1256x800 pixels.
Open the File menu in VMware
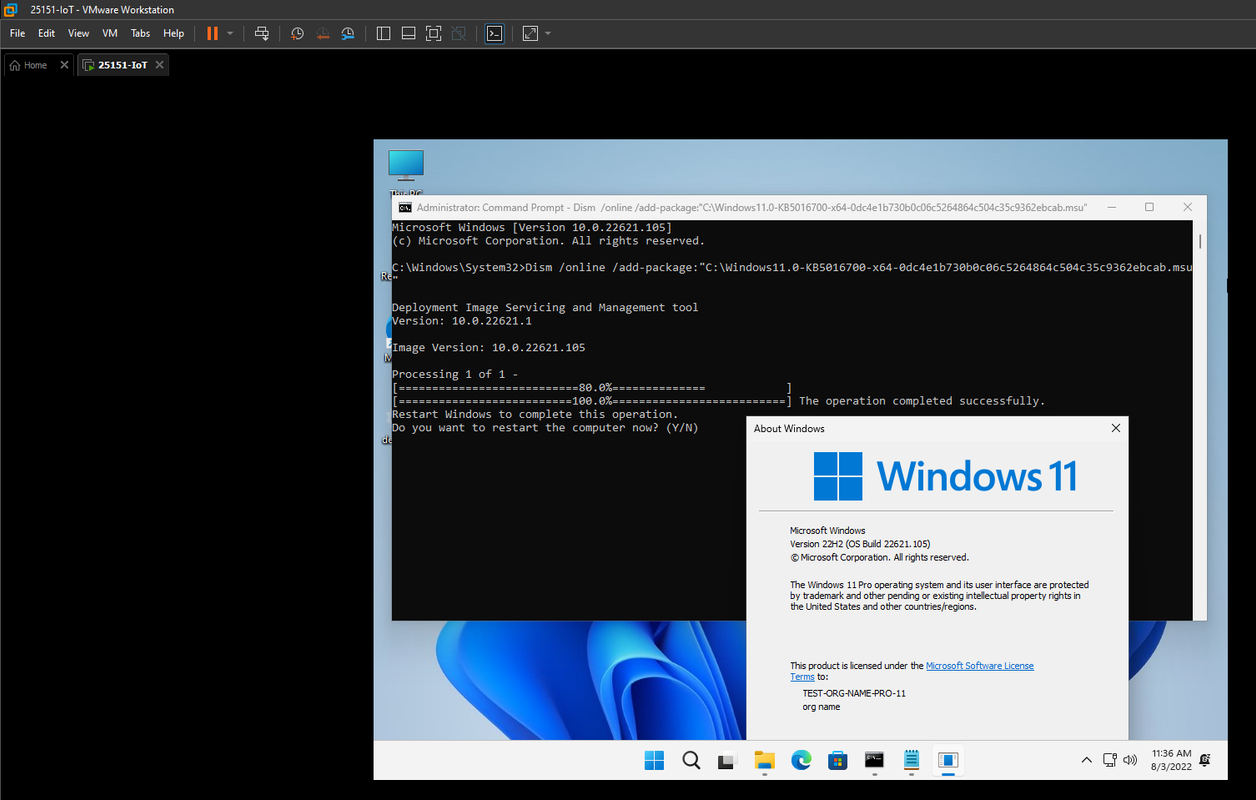tap(17, 33)
